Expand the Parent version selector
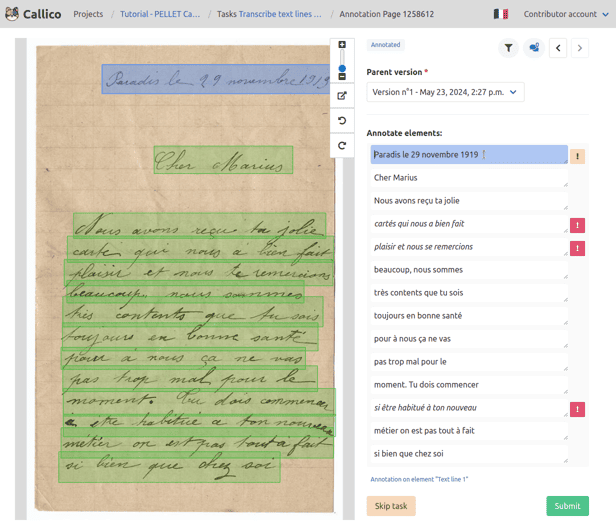Viewport: 616px width, 529px height. tap(445, 92)
